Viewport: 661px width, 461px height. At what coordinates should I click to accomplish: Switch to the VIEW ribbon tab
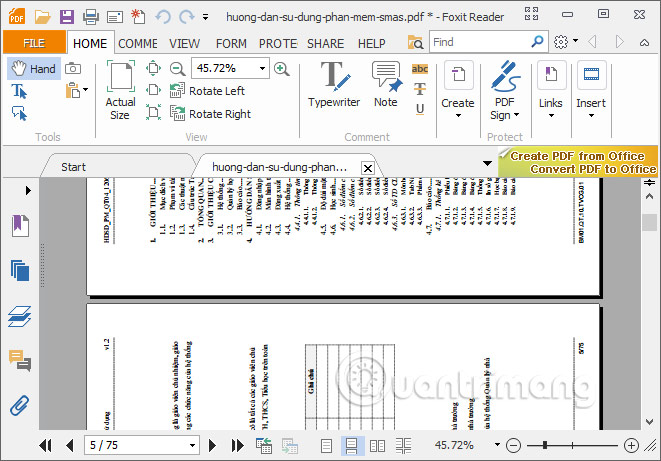click(x=184, y=43)
